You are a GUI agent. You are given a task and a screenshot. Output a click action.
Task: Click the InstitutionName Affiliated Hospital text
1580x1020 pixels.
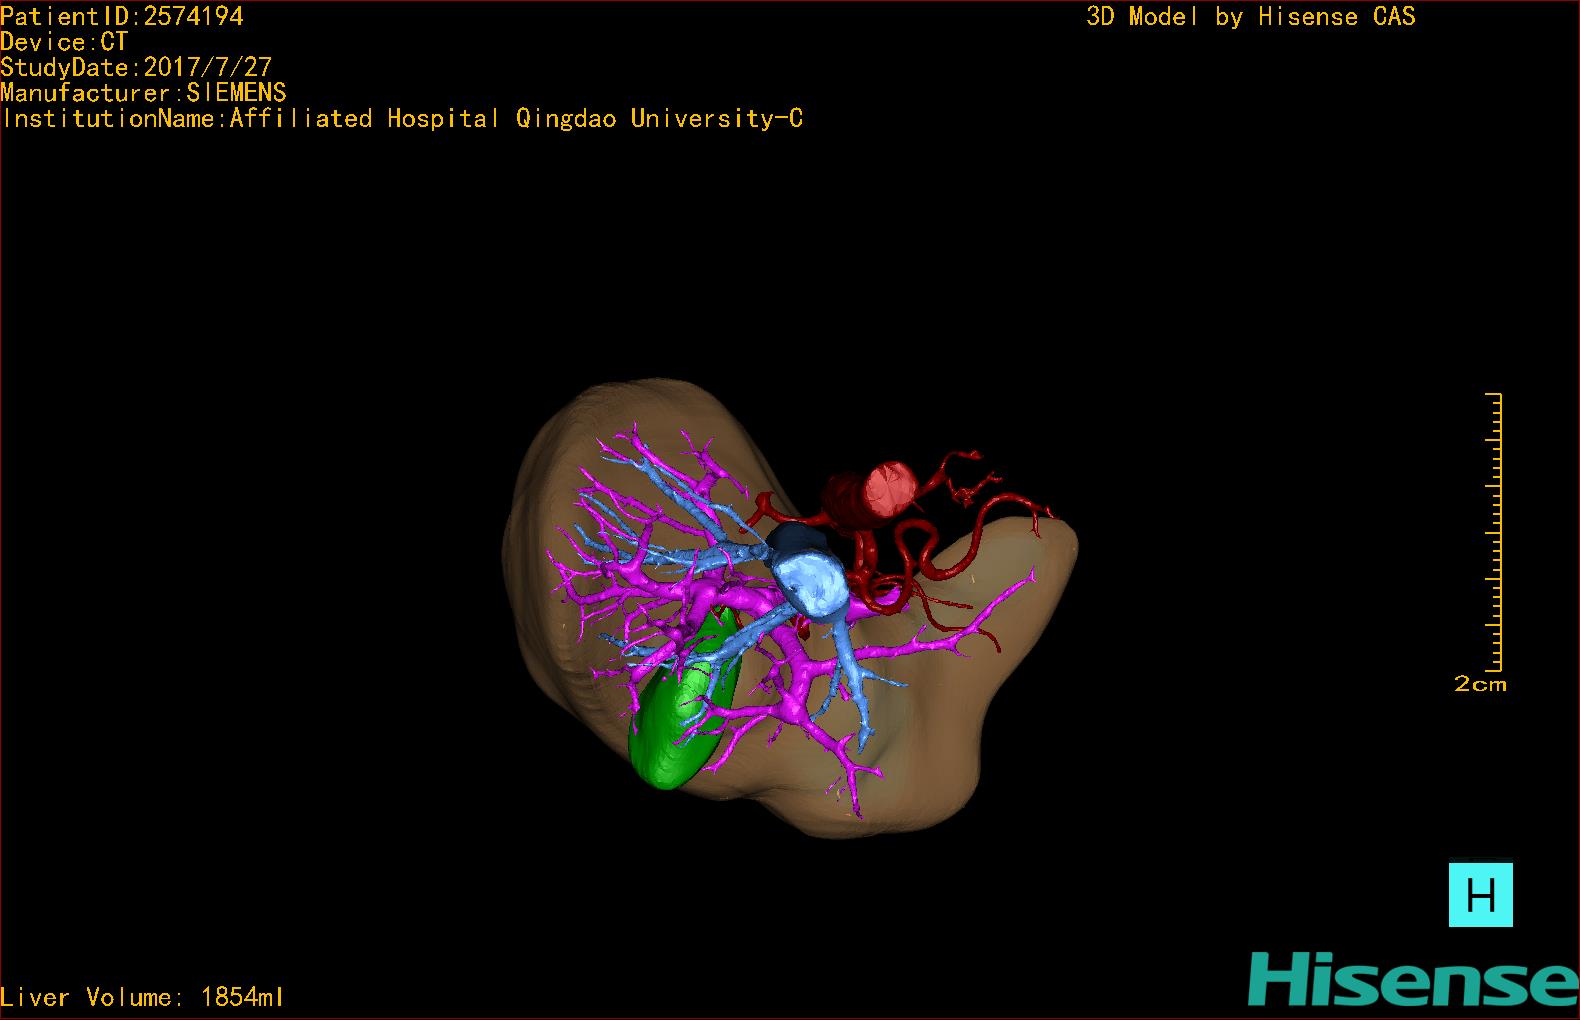402,119
